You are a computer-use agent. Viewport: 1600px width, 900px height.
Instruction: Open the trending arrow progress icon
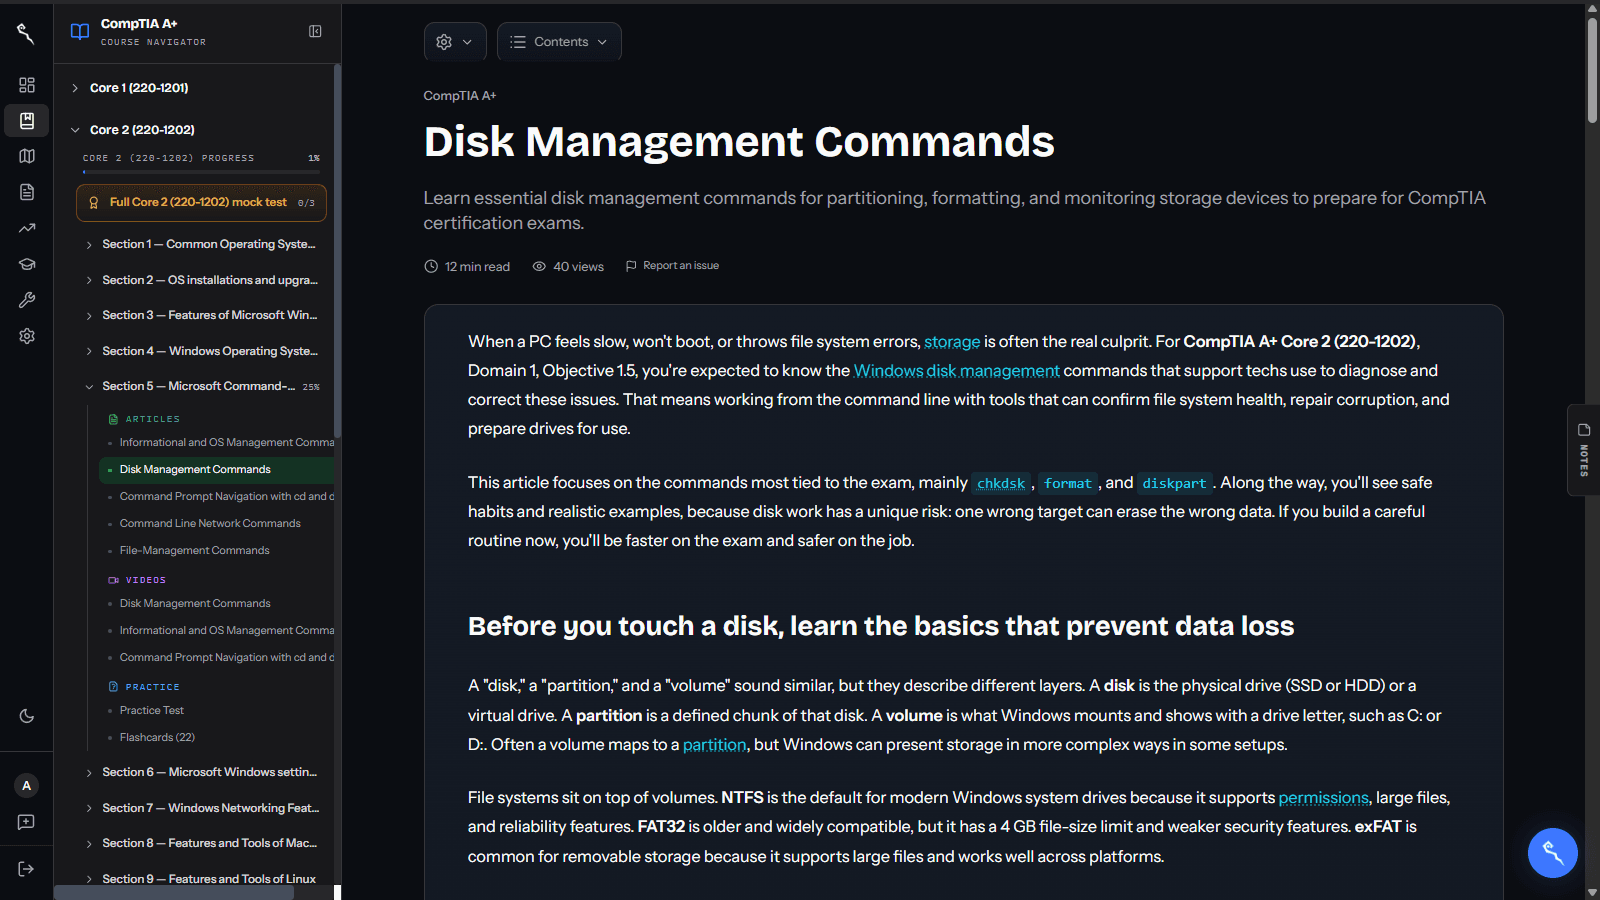pos(27,228)
